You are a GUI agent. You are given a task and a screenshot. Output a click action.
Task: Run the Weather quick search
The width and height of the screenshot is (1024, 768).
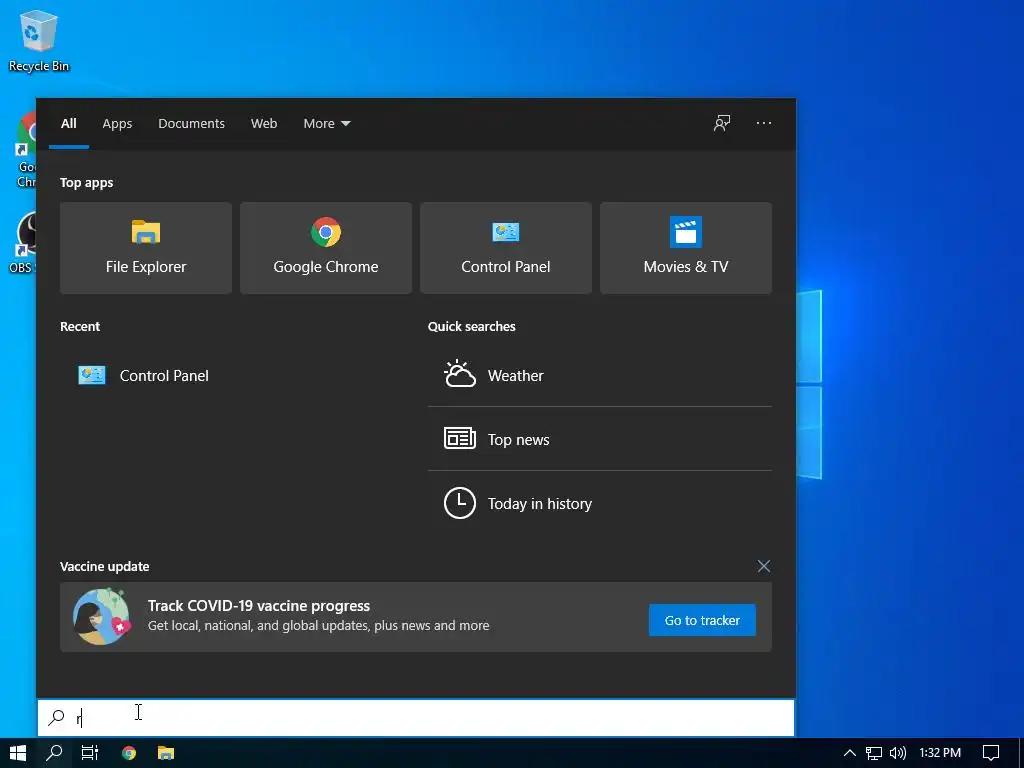(600, 376)
